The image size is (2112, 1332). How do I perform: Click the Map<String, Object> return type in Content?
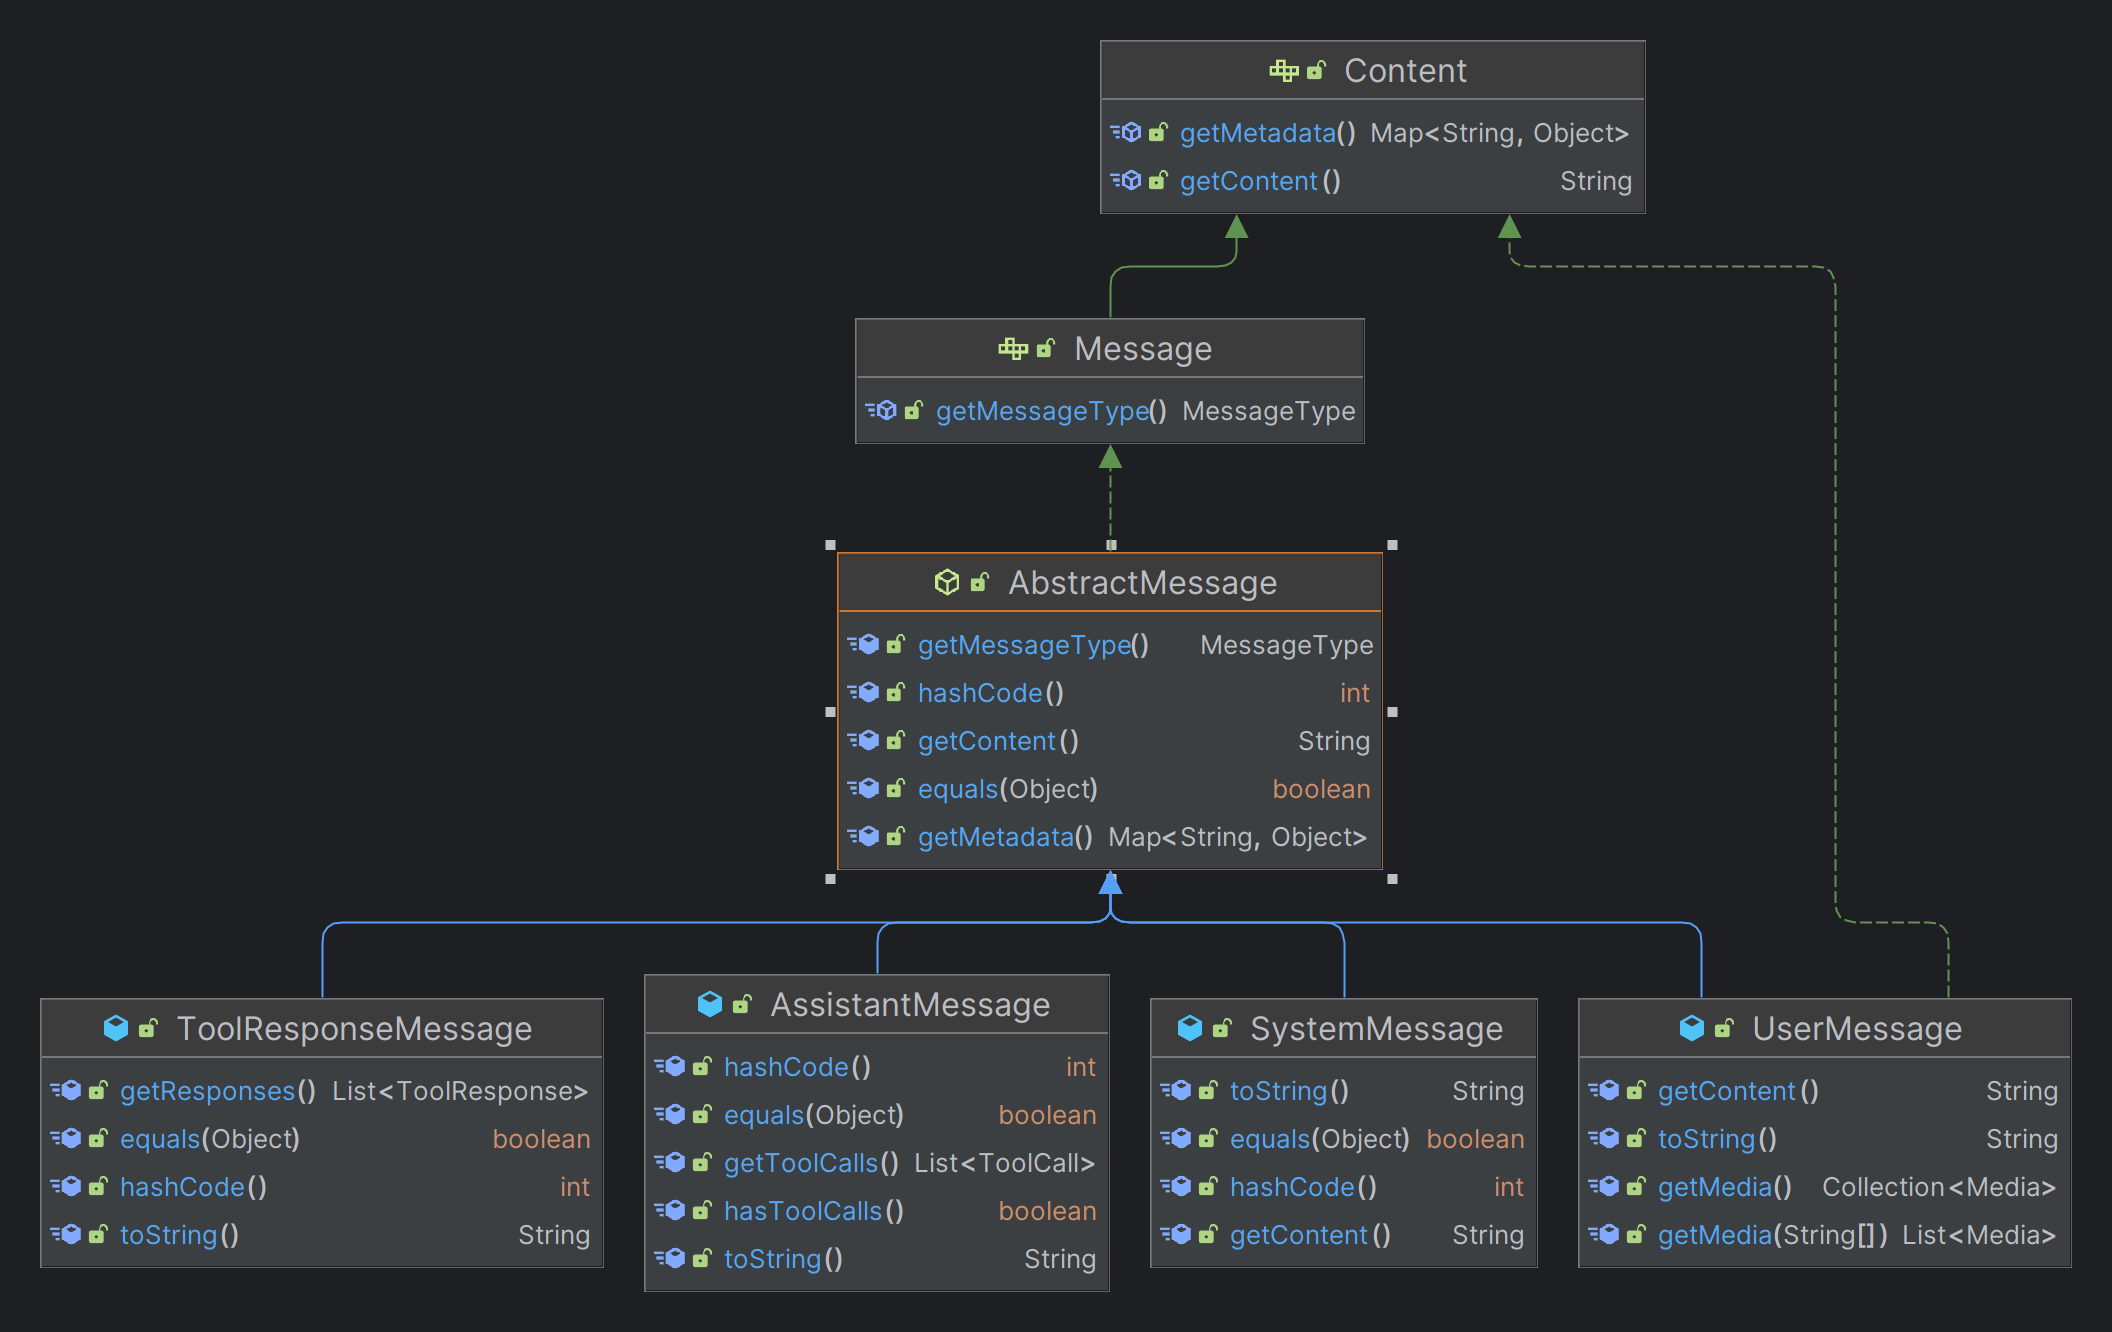[1500, 133]
